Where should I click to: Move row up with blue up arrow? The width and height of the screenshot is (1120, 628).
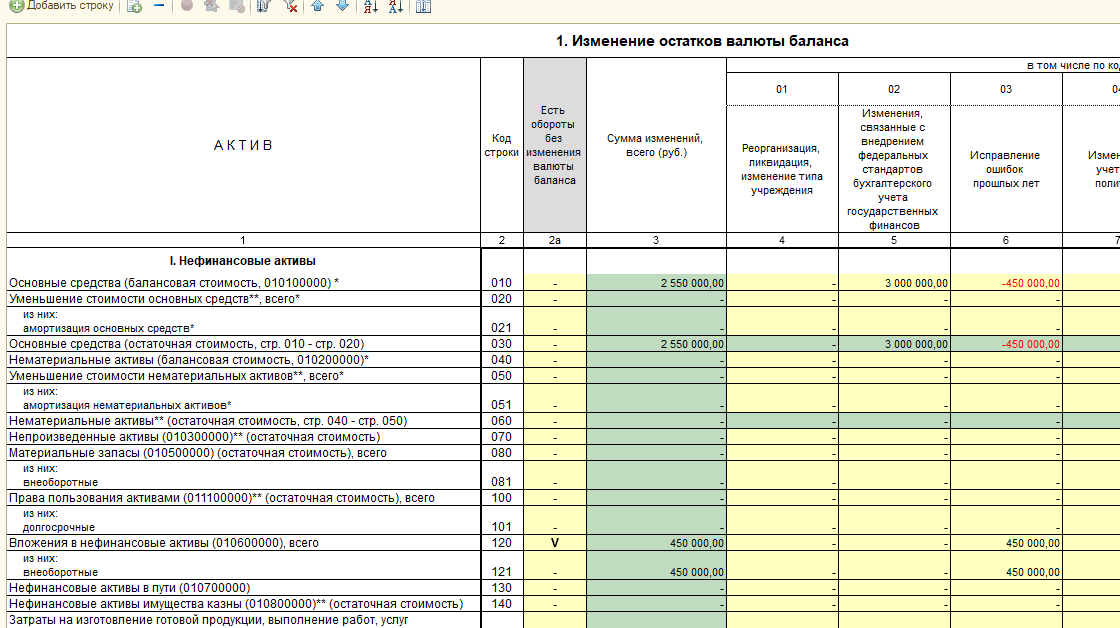tap(318, 6)
